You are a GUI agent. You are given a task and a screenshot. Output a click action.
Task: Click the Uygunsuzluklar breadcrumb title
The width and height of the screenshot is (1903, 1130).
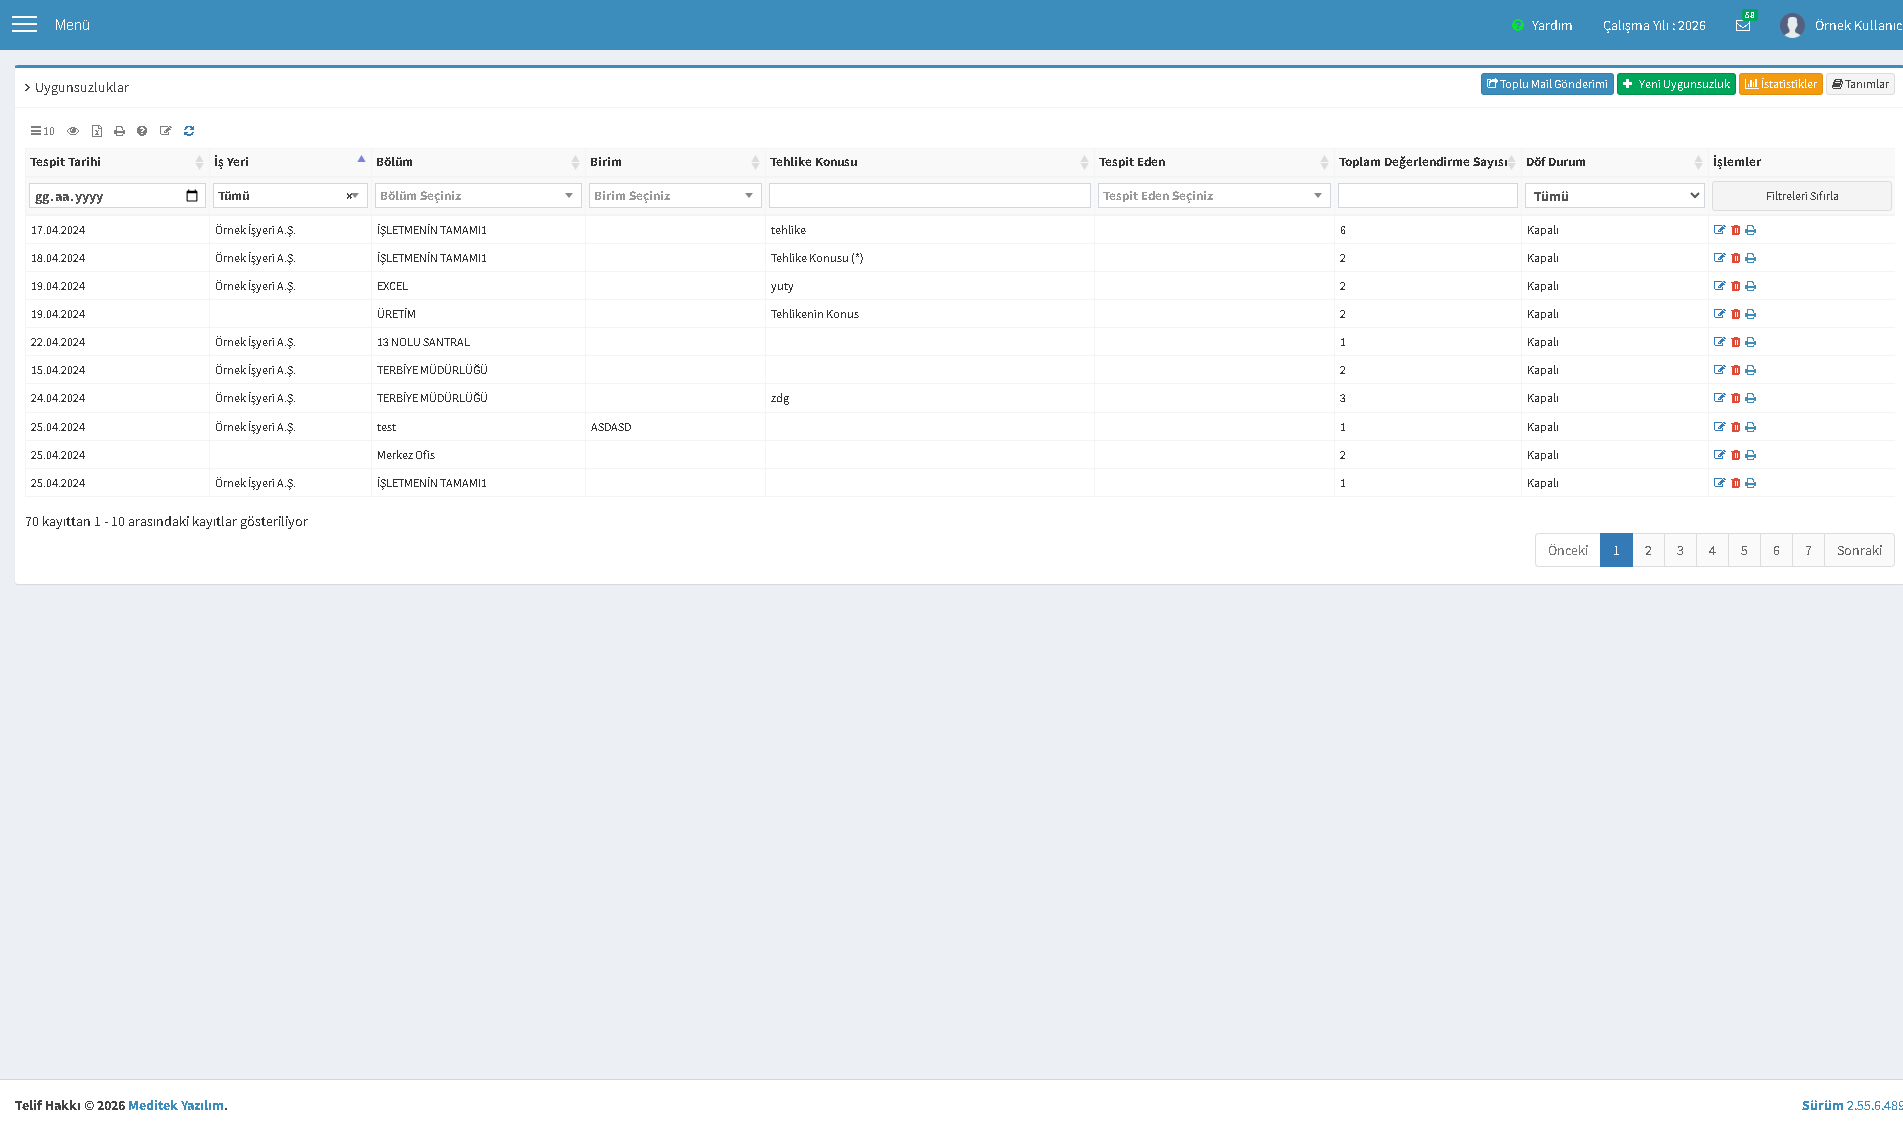[x=82, y=88]
